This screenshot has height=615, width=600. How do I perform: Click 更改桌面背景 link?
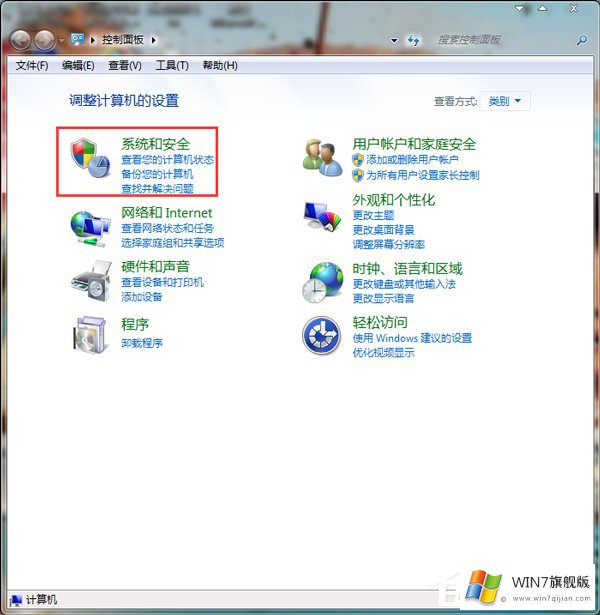pos(384,229)
